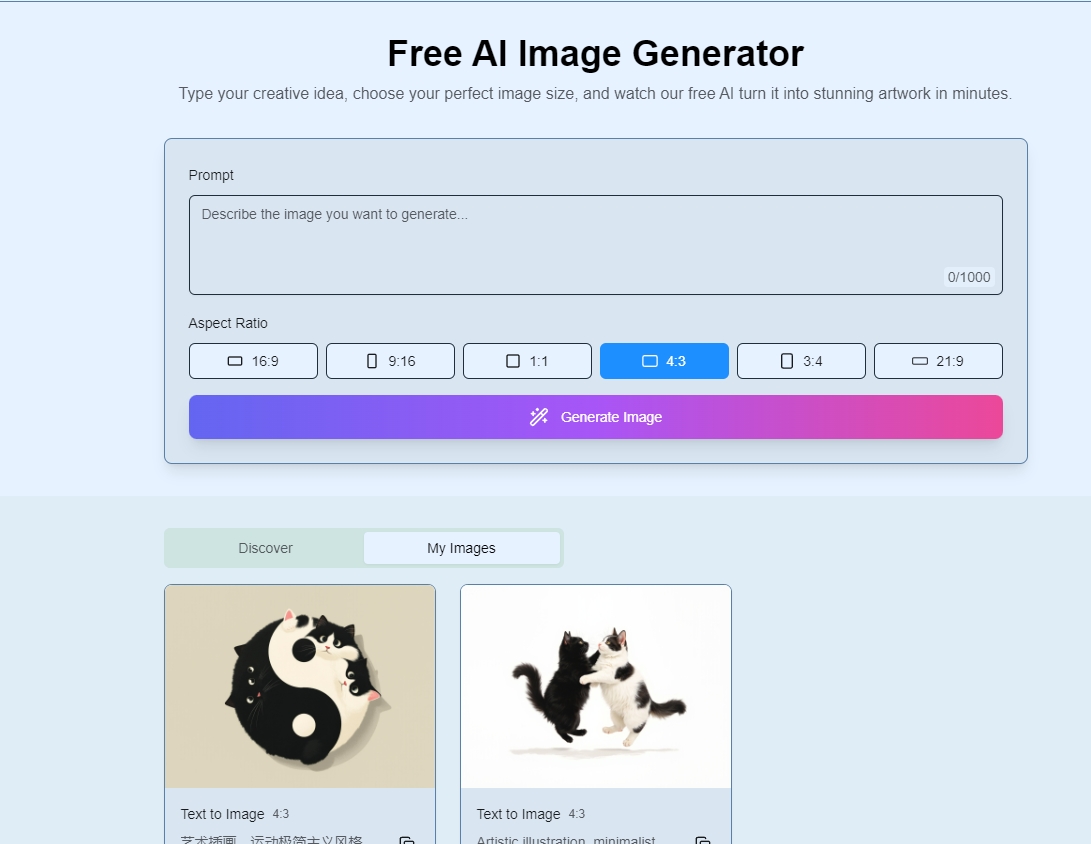The image size is (1091, 844).
Task: Click the 0/1000 character counter
Action: (x=968, y=277)
